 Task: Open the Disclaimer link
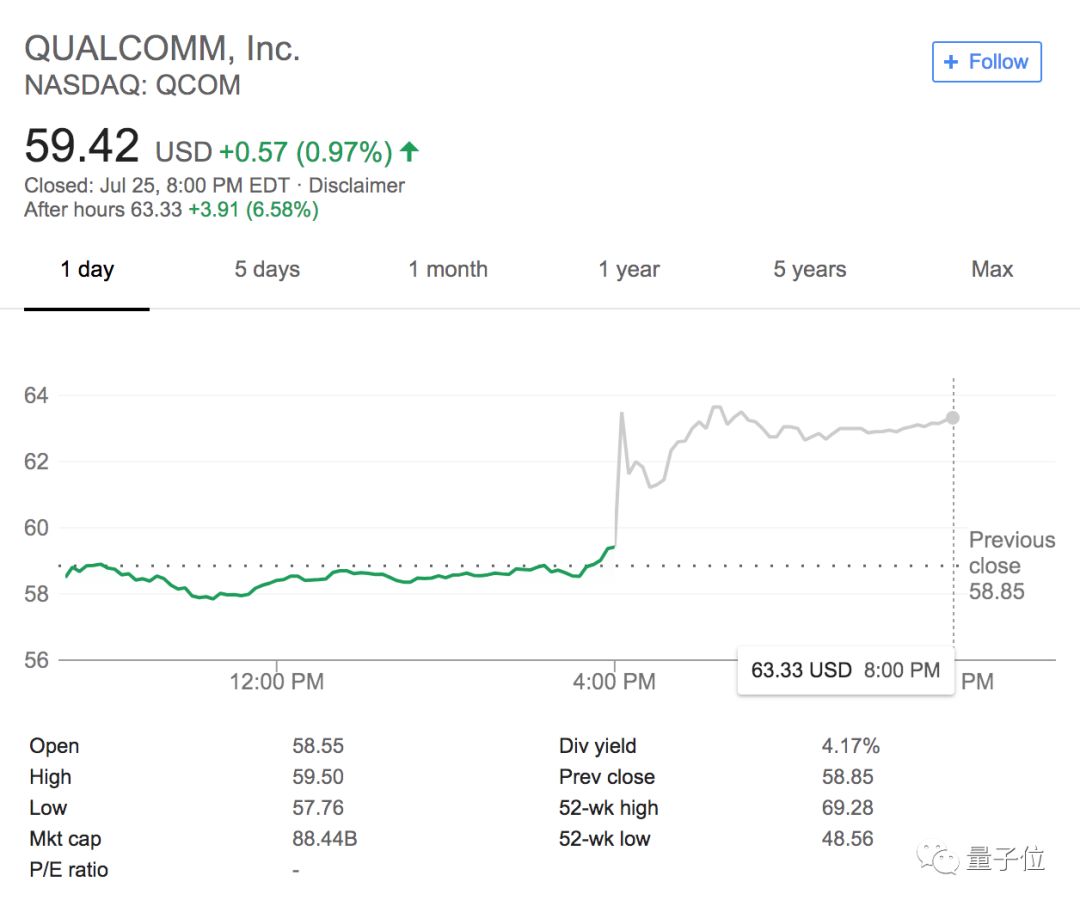(356, 185)
